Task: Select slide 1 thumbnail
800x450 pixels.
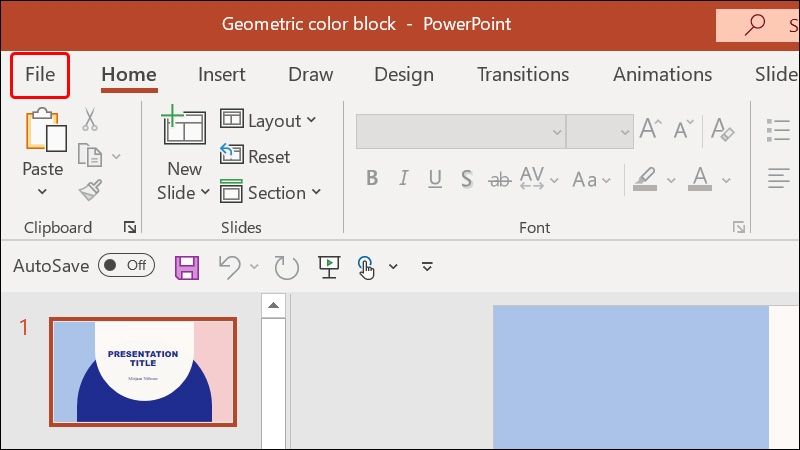Action: click(x=143, y=372)
